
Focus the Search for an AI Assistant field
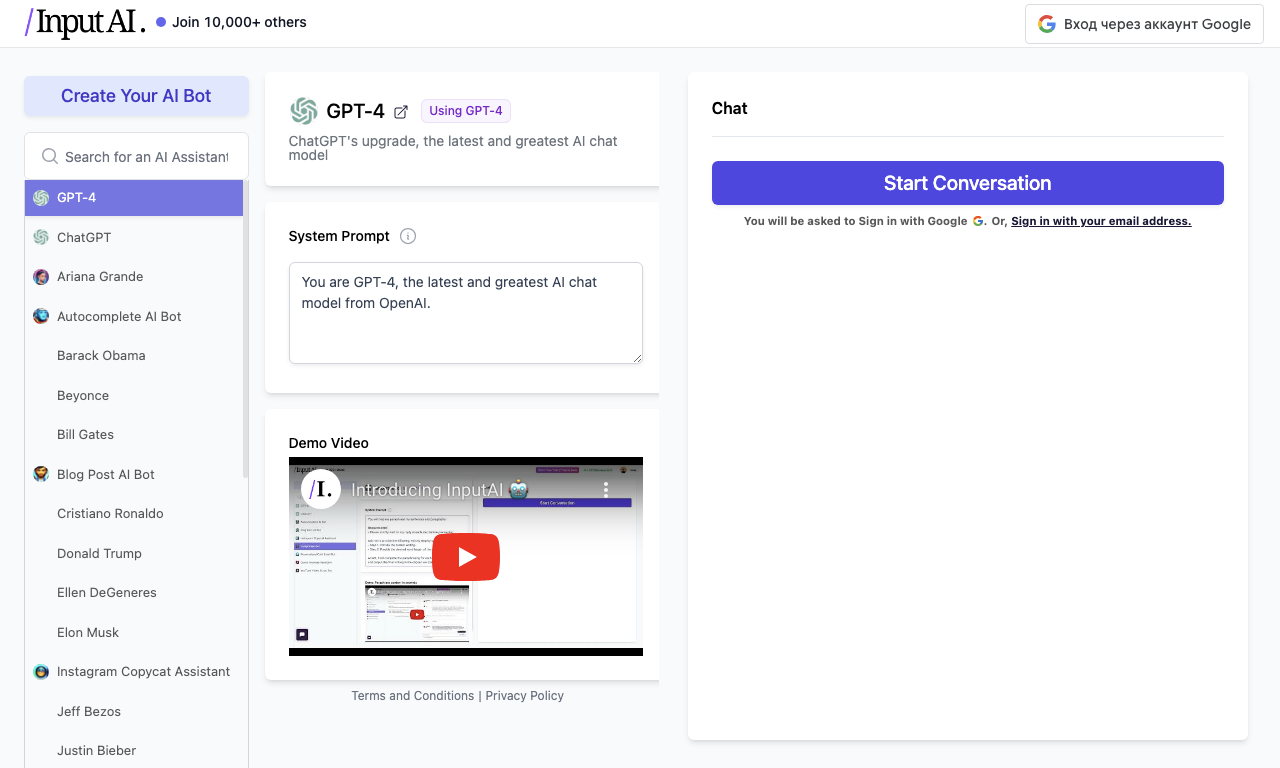(137, 157)
